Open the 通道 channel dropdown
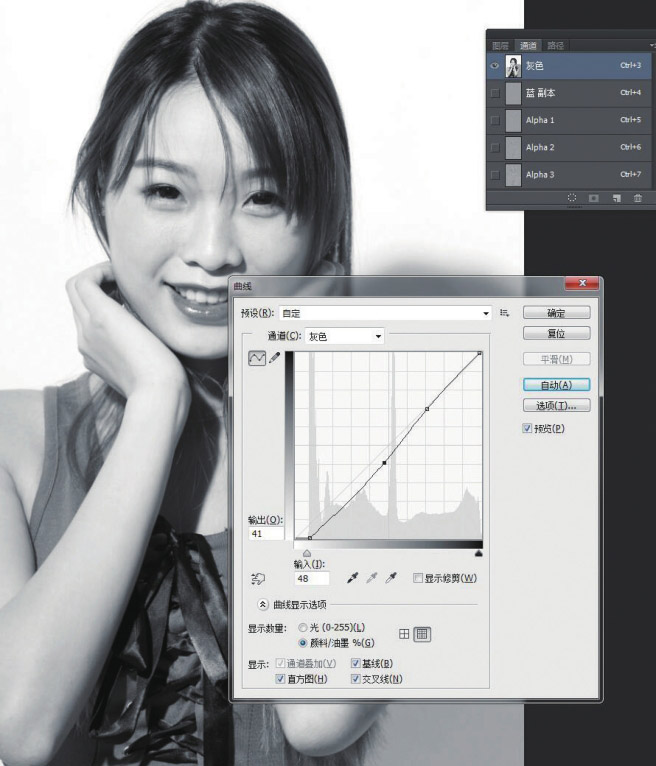Image resolution: width=656 pixels, height=766 pixels. (x=378, y=337)
